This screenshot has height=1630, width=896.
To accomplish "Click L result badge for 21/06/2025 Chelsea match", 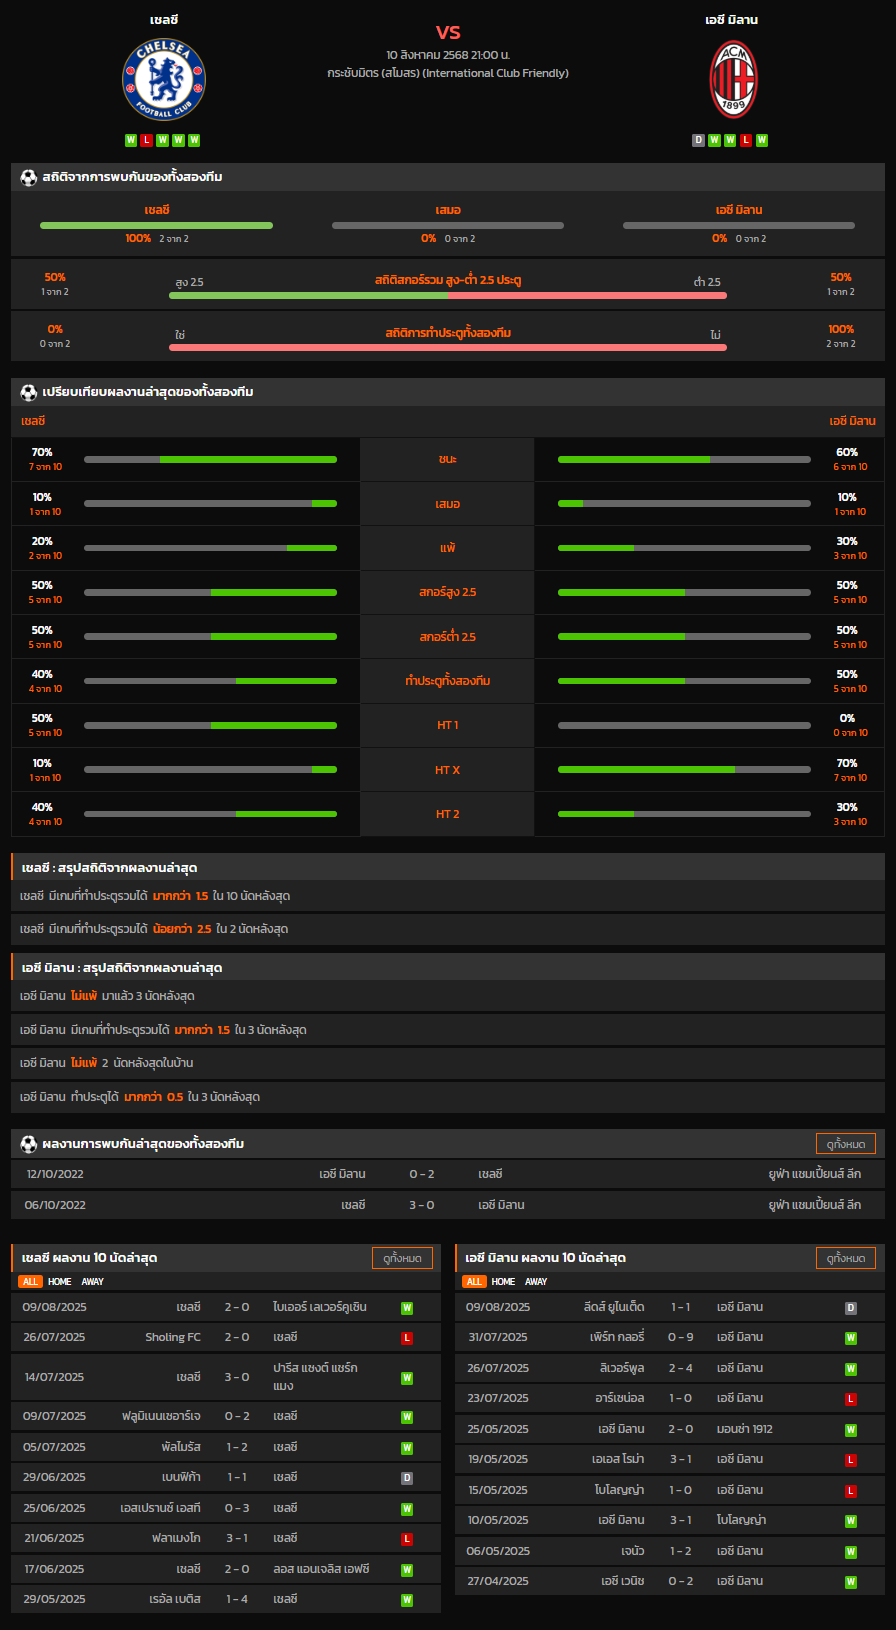I will 407,1539.
